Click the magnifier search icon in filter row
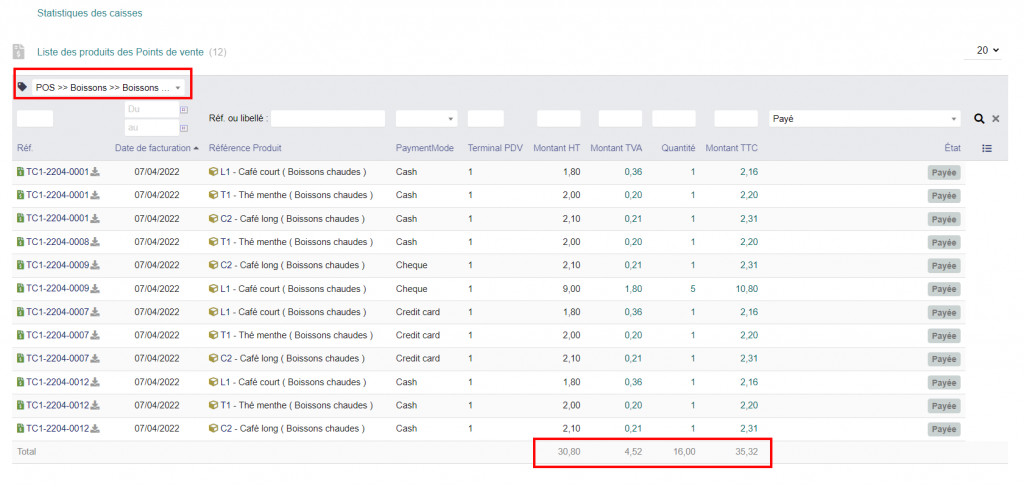 980,119
